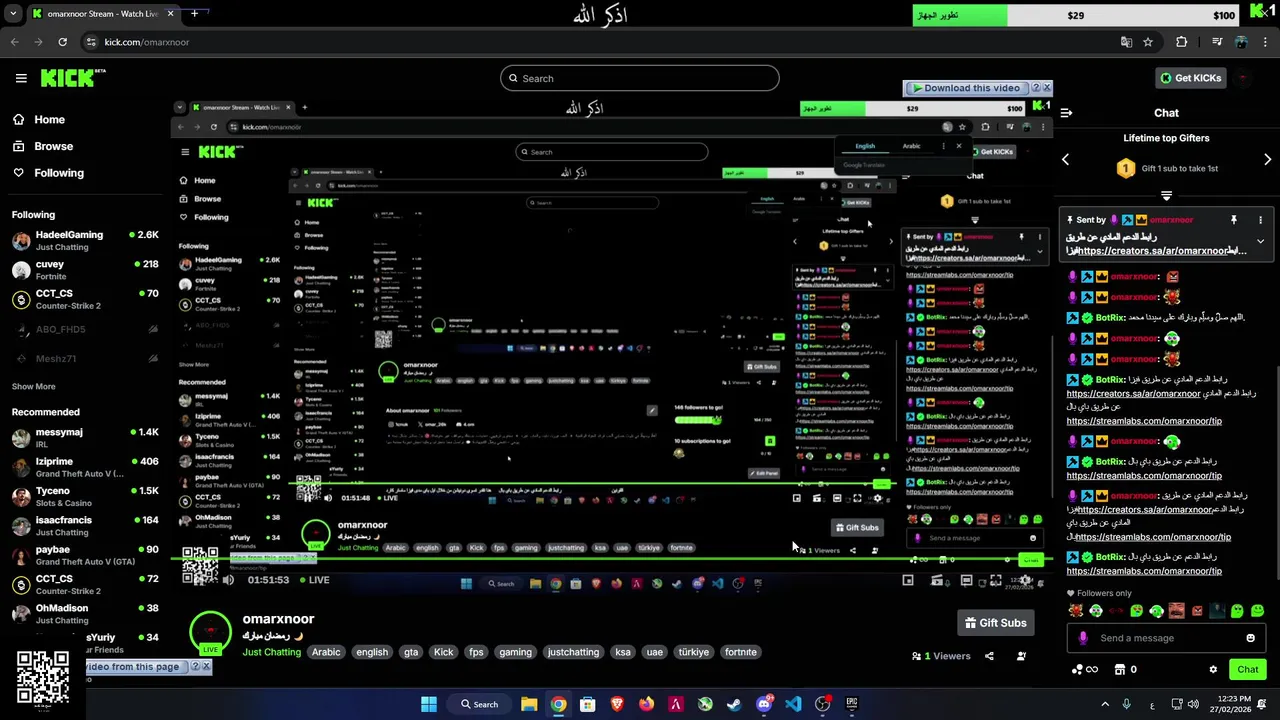Reload the page in Chrome
The height and width of the screenshot is (720, 1280).
(x=62, y=42)
